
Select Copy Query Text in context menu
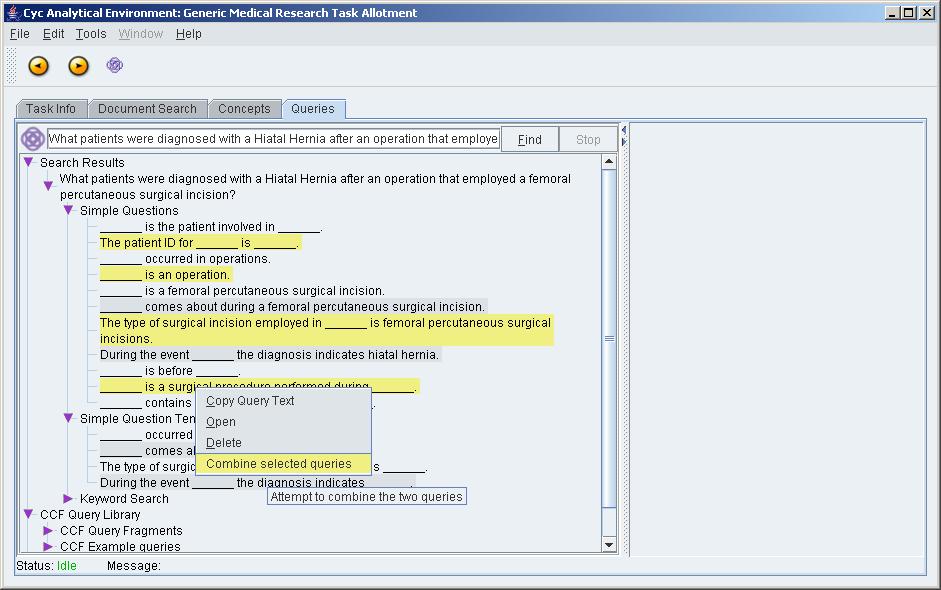(250, 401)
